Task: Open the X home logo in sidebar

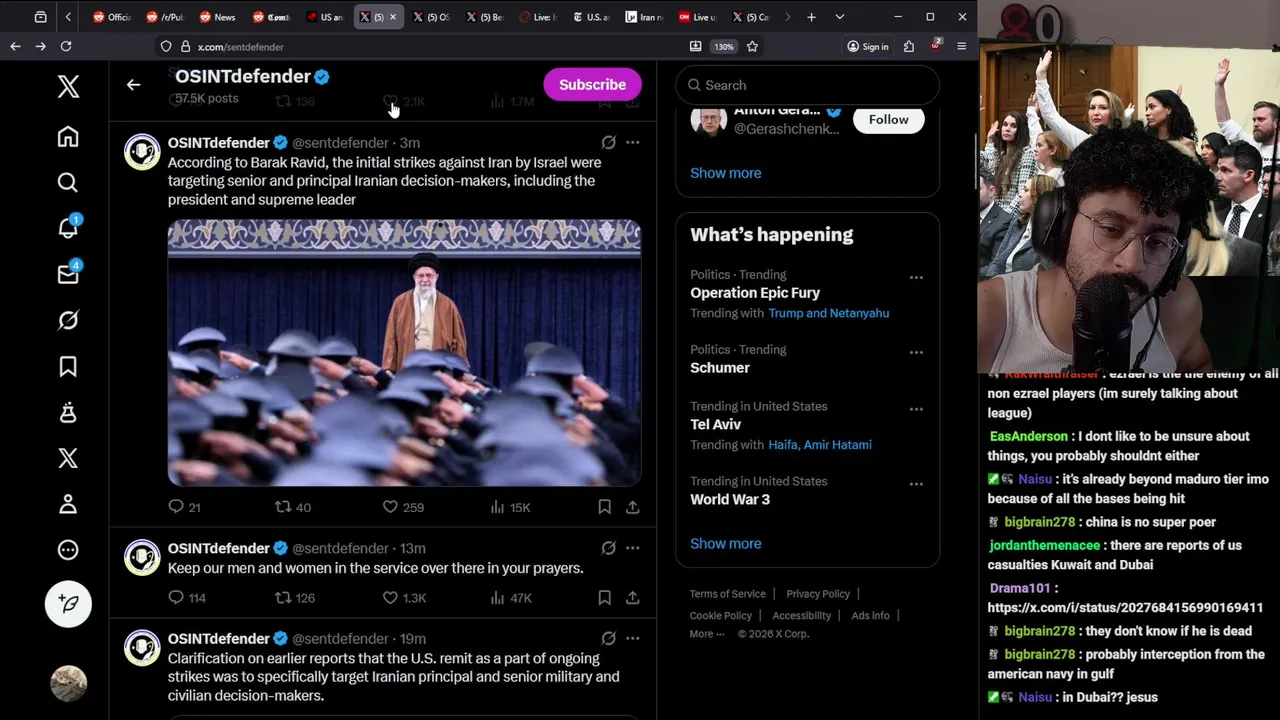Action: tap(68, 86)
